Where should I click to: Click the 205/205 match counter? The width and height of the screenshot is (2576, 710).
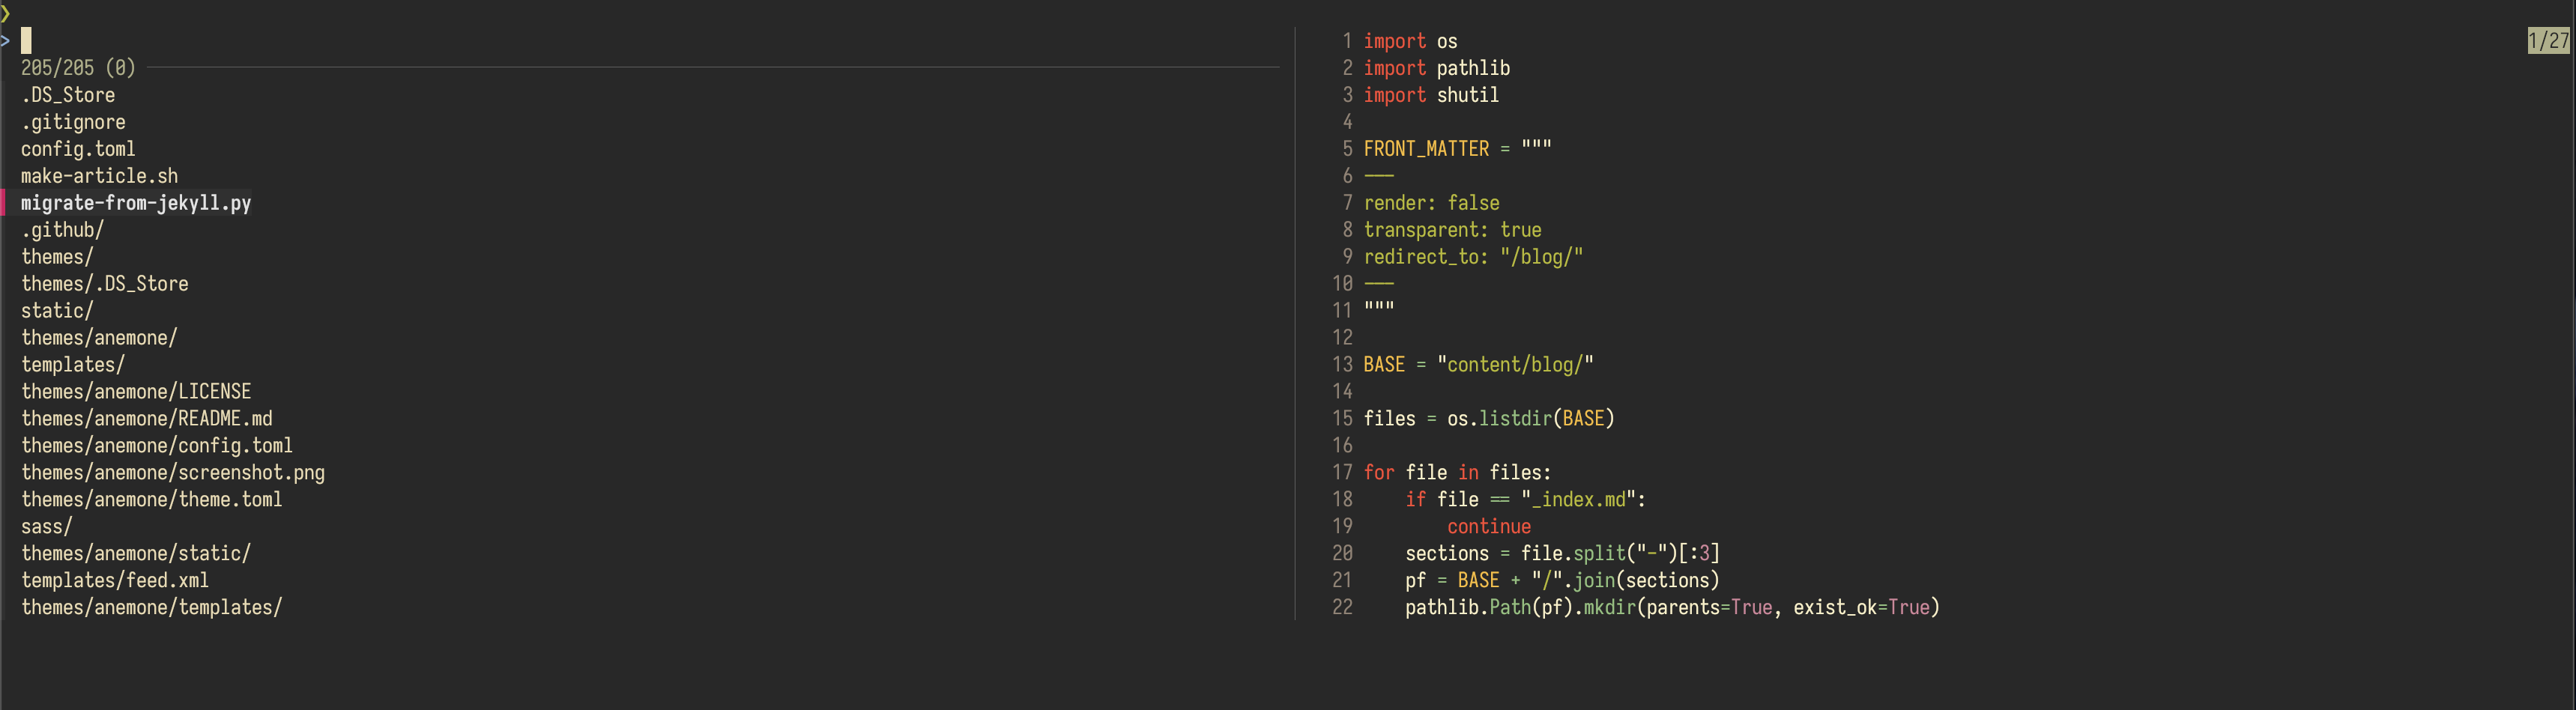76,67
